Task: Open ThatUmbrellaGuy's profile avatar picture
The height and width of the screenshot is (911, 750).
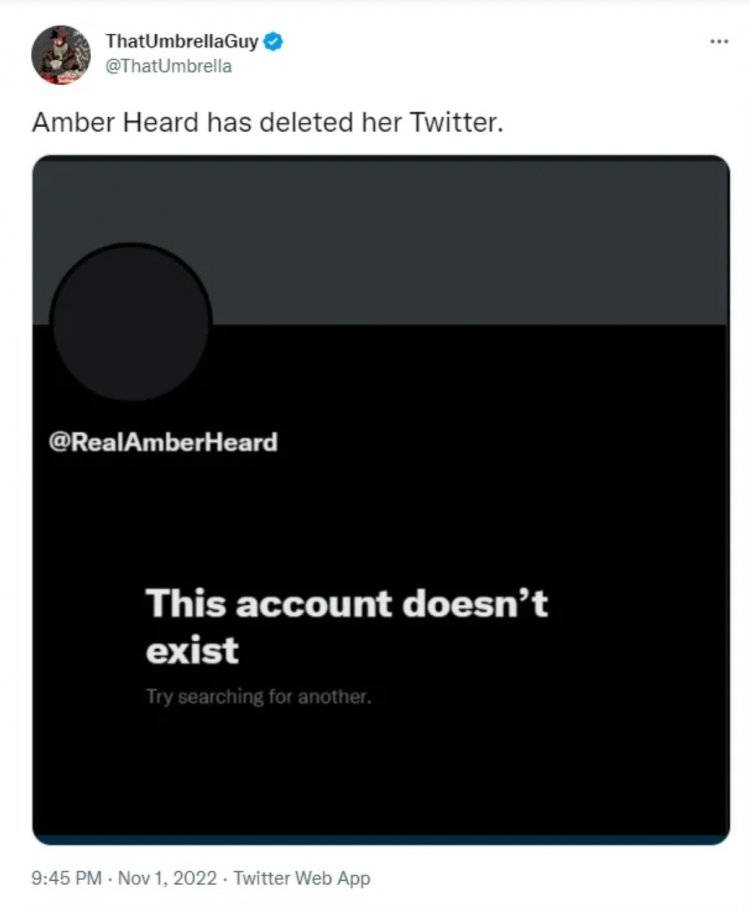Action: (61, 55)
